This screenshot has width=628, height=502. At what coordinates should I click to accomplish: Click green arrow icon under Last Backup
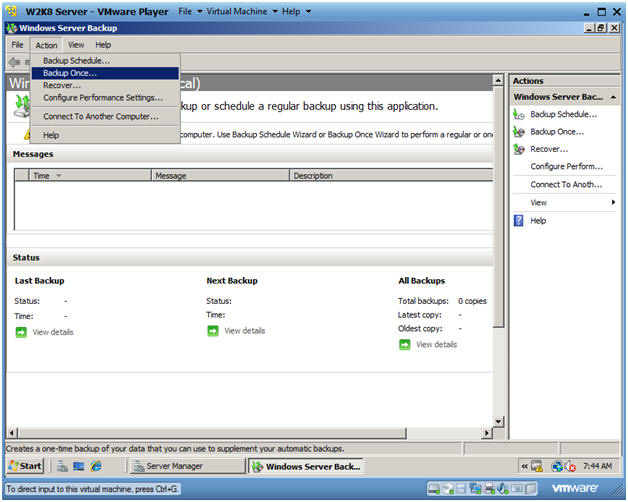point(21,332)
